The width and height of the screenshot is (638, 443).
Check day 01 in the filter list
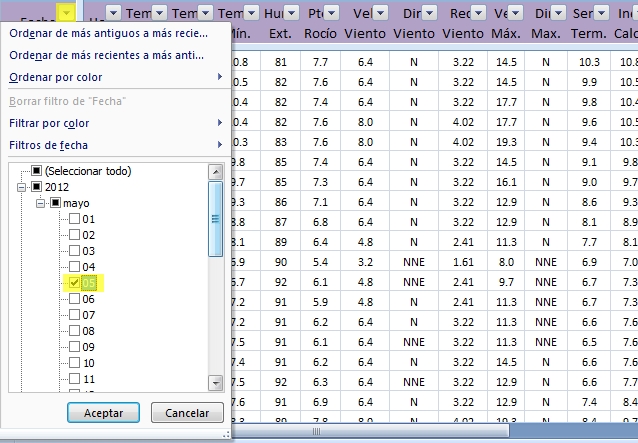click(x=74, y=219)
